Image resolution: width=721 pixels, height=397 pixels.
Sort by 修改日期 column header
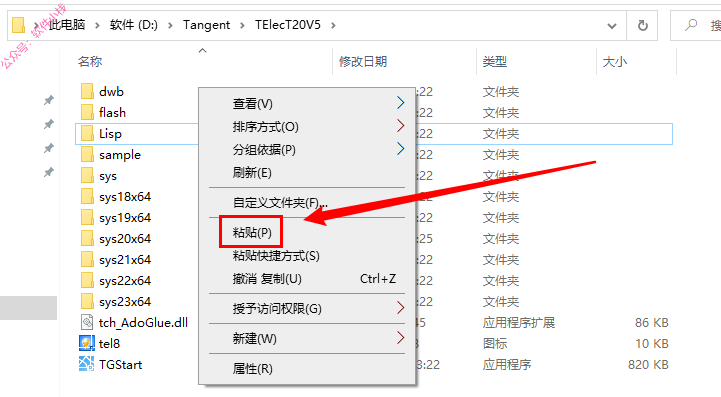(x=363, y=62)
